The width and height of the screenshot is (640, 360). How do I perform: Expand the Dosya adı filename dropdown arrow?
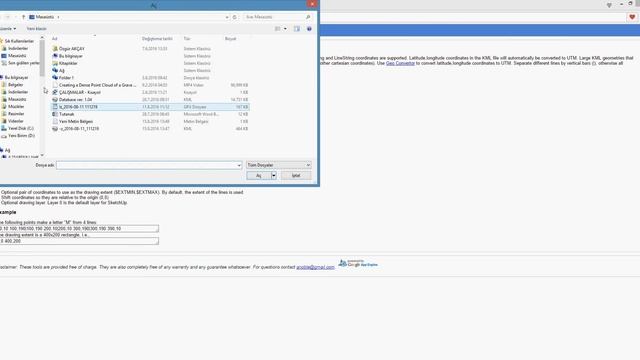[239, 165]
